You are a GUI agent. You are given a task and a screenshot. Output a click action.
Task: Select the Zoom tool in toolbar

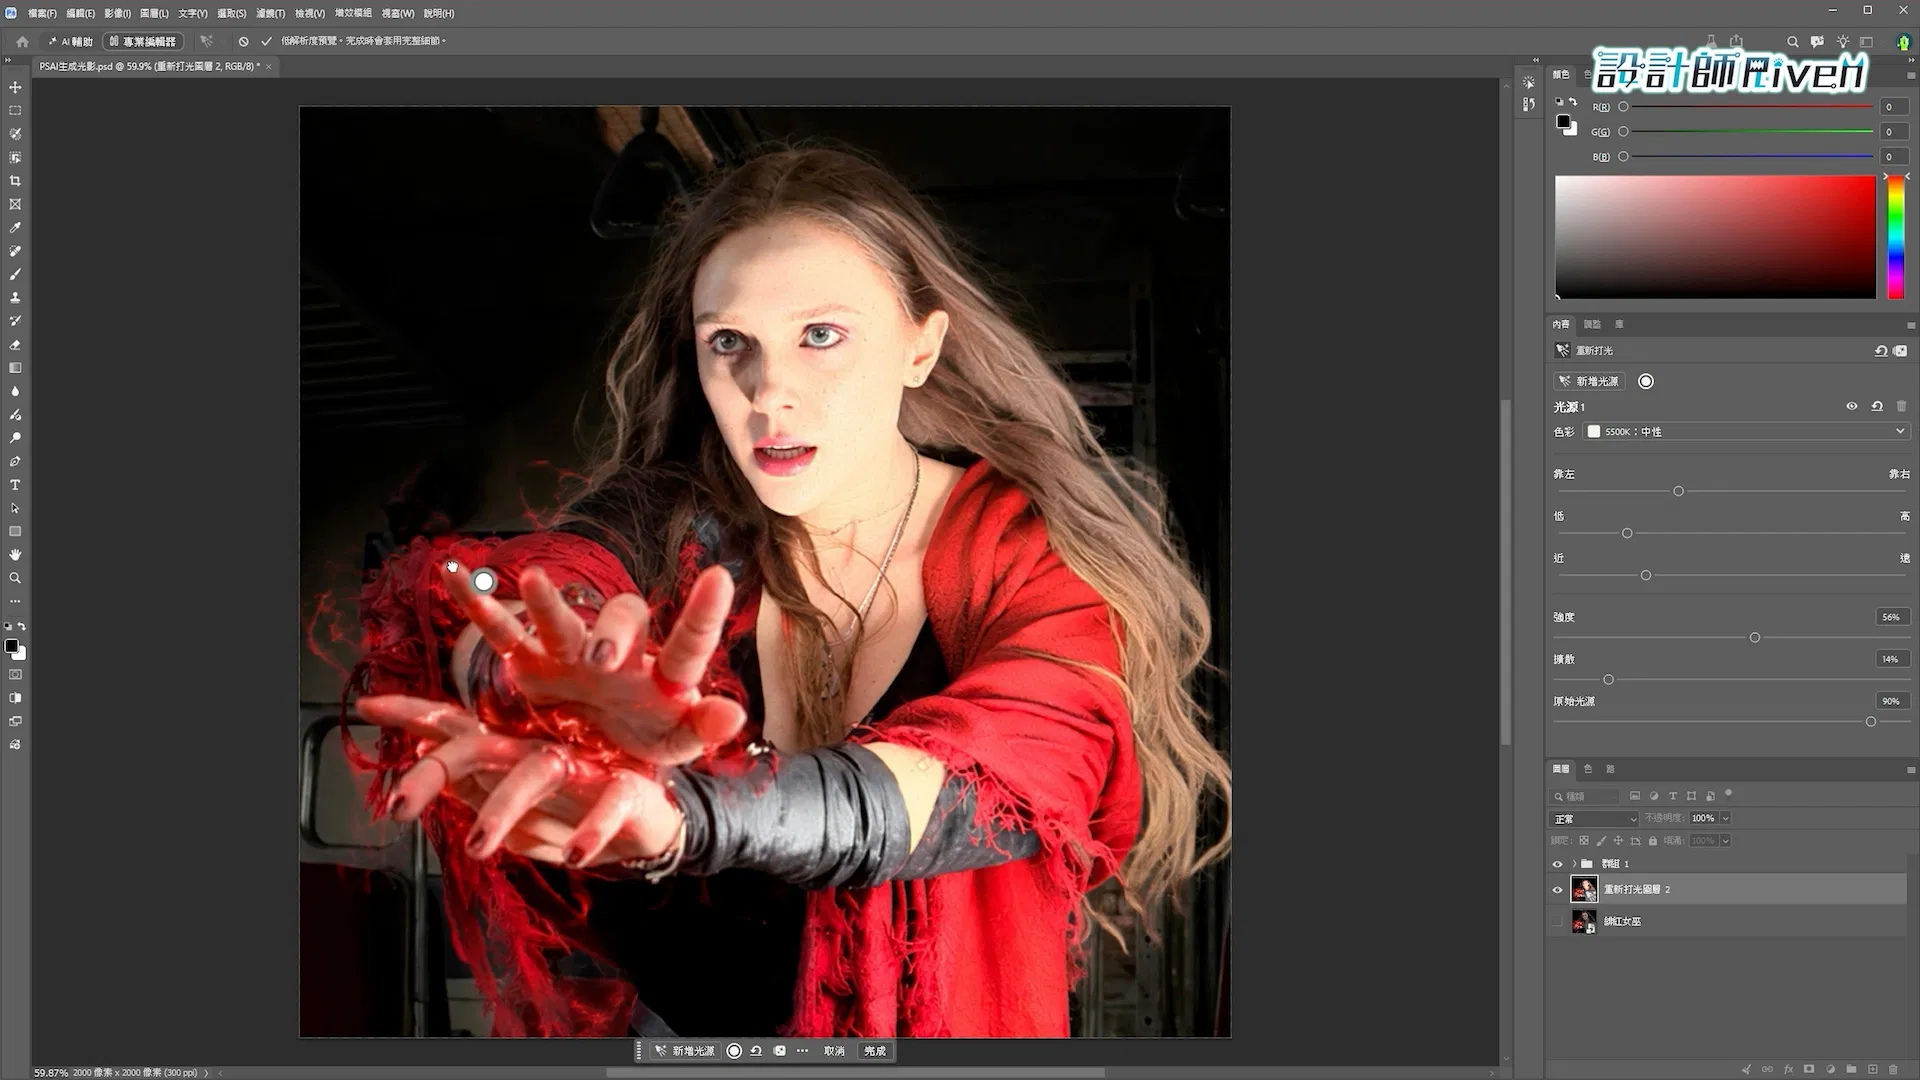(x=15, y=578)
